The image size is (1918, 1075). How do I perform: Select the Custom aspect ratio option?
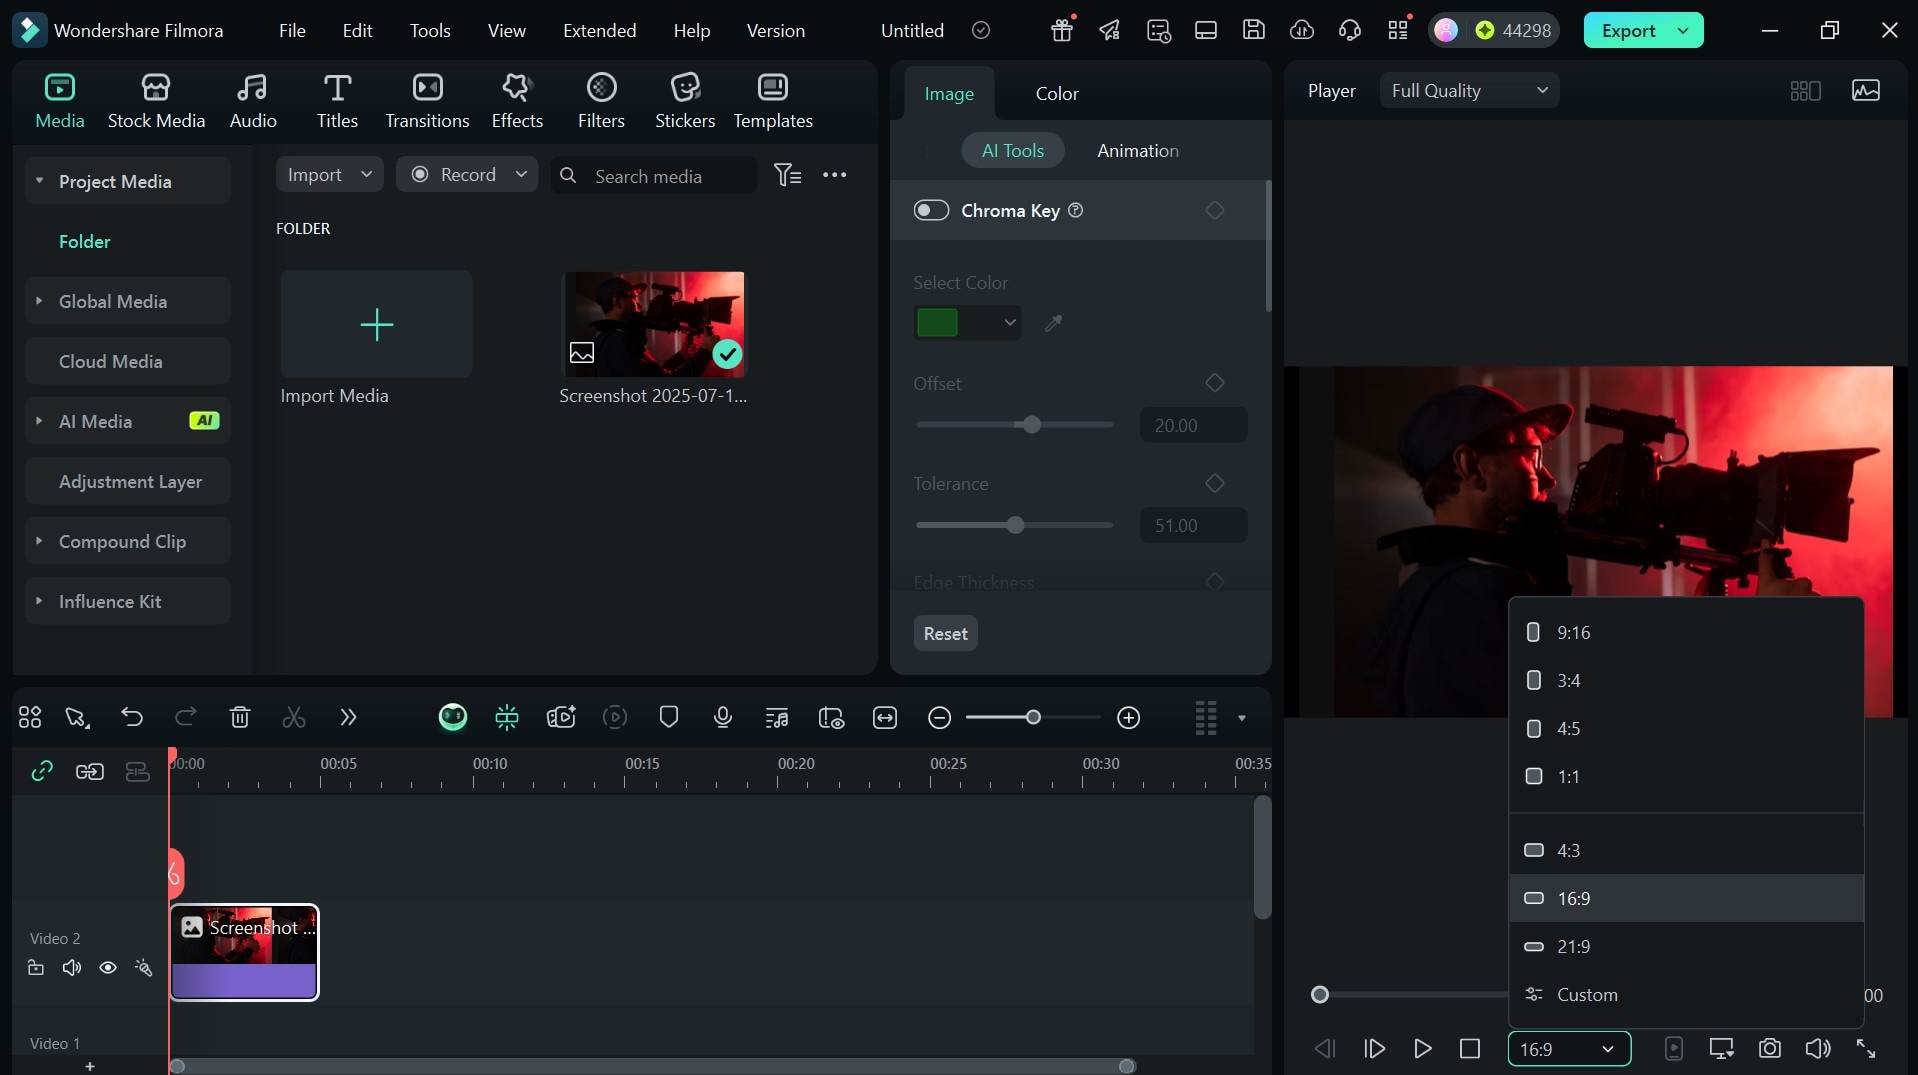1686,995
